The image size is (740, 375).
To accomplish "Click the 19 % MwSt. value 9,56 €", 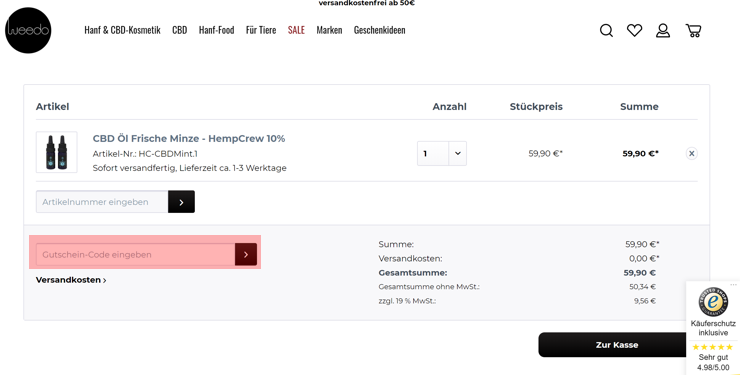I will click(x=645, y=301).
